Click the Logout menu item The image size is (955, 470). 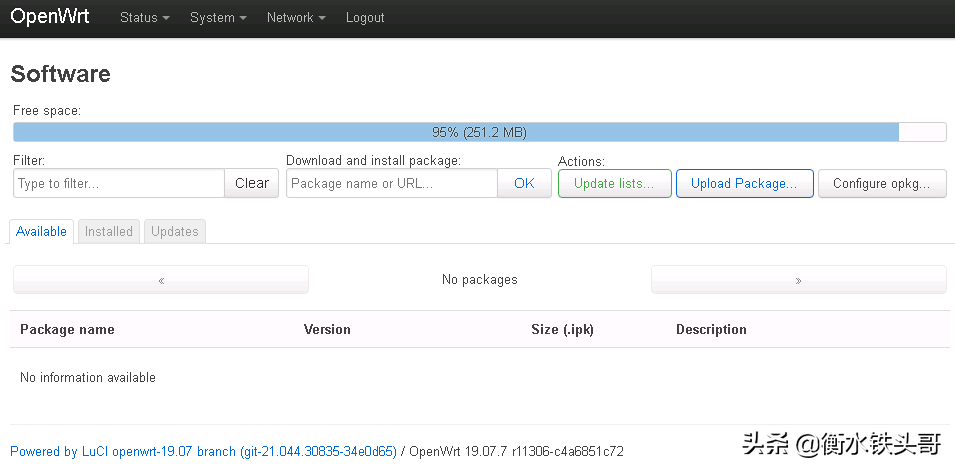coord(365,18)
